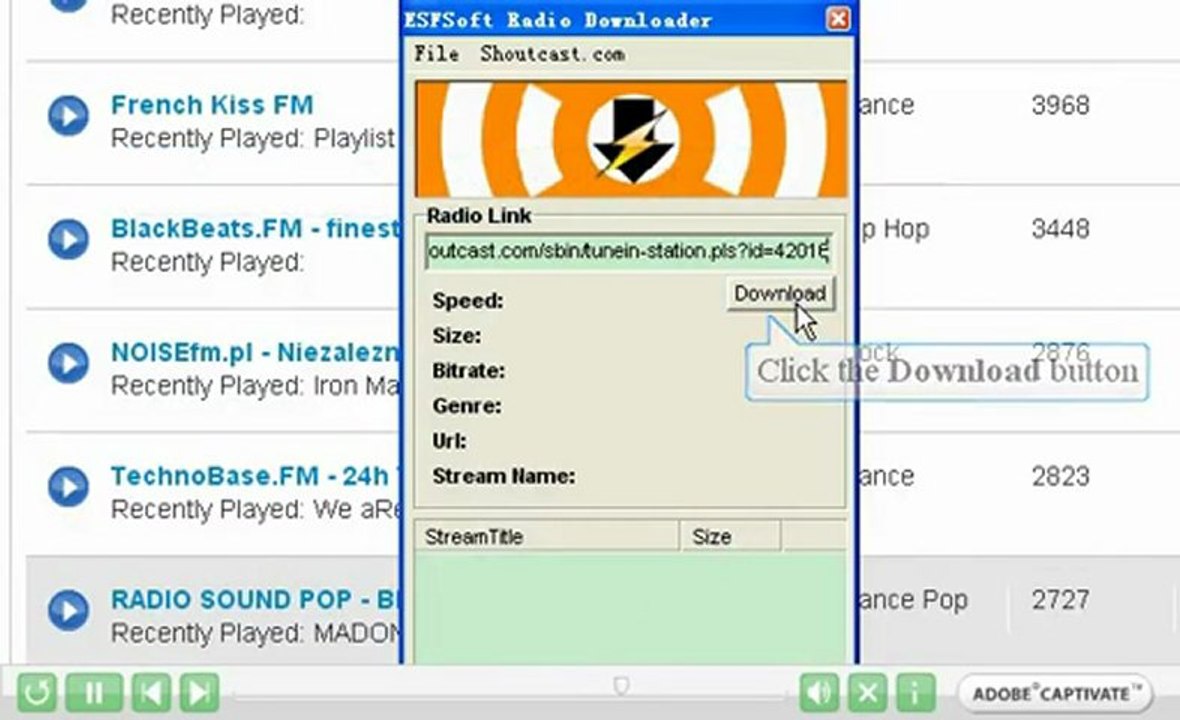
Task: Rewind the Captivate playback to start
Action: (36, 692)
